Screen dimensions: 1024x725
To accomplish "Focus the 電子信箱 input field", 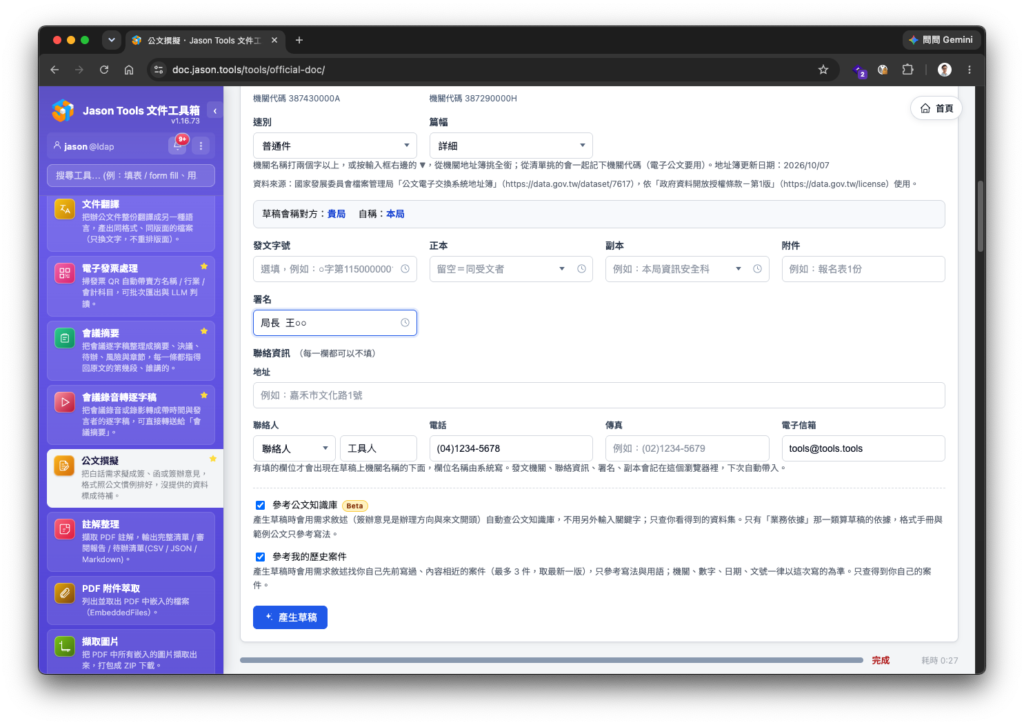I will (863, 449).
